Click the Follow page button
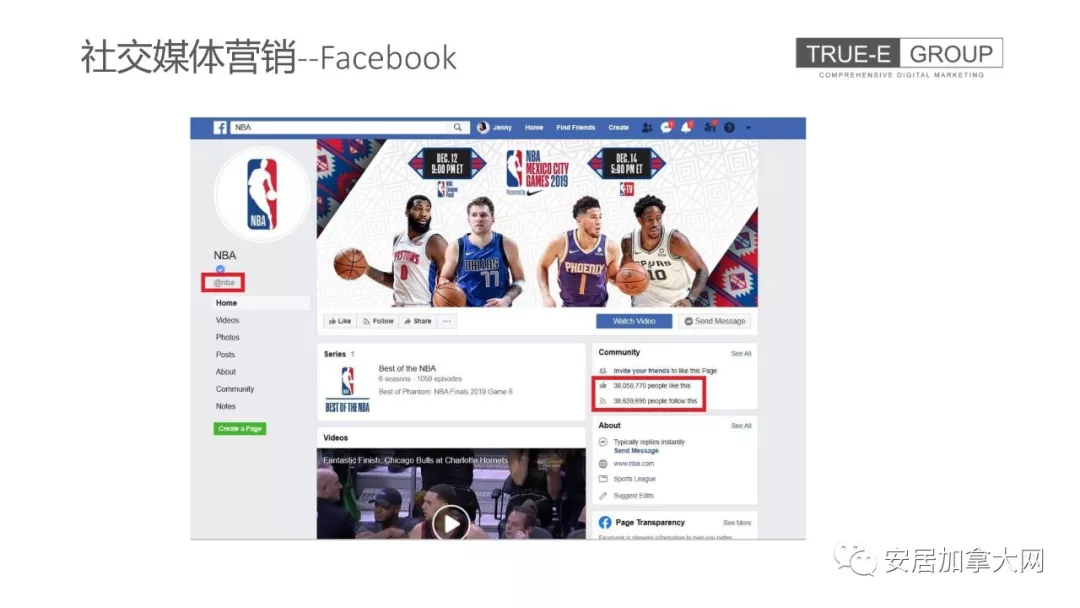Viewport: 1080px width, 608px height. (x=378, y=321)
